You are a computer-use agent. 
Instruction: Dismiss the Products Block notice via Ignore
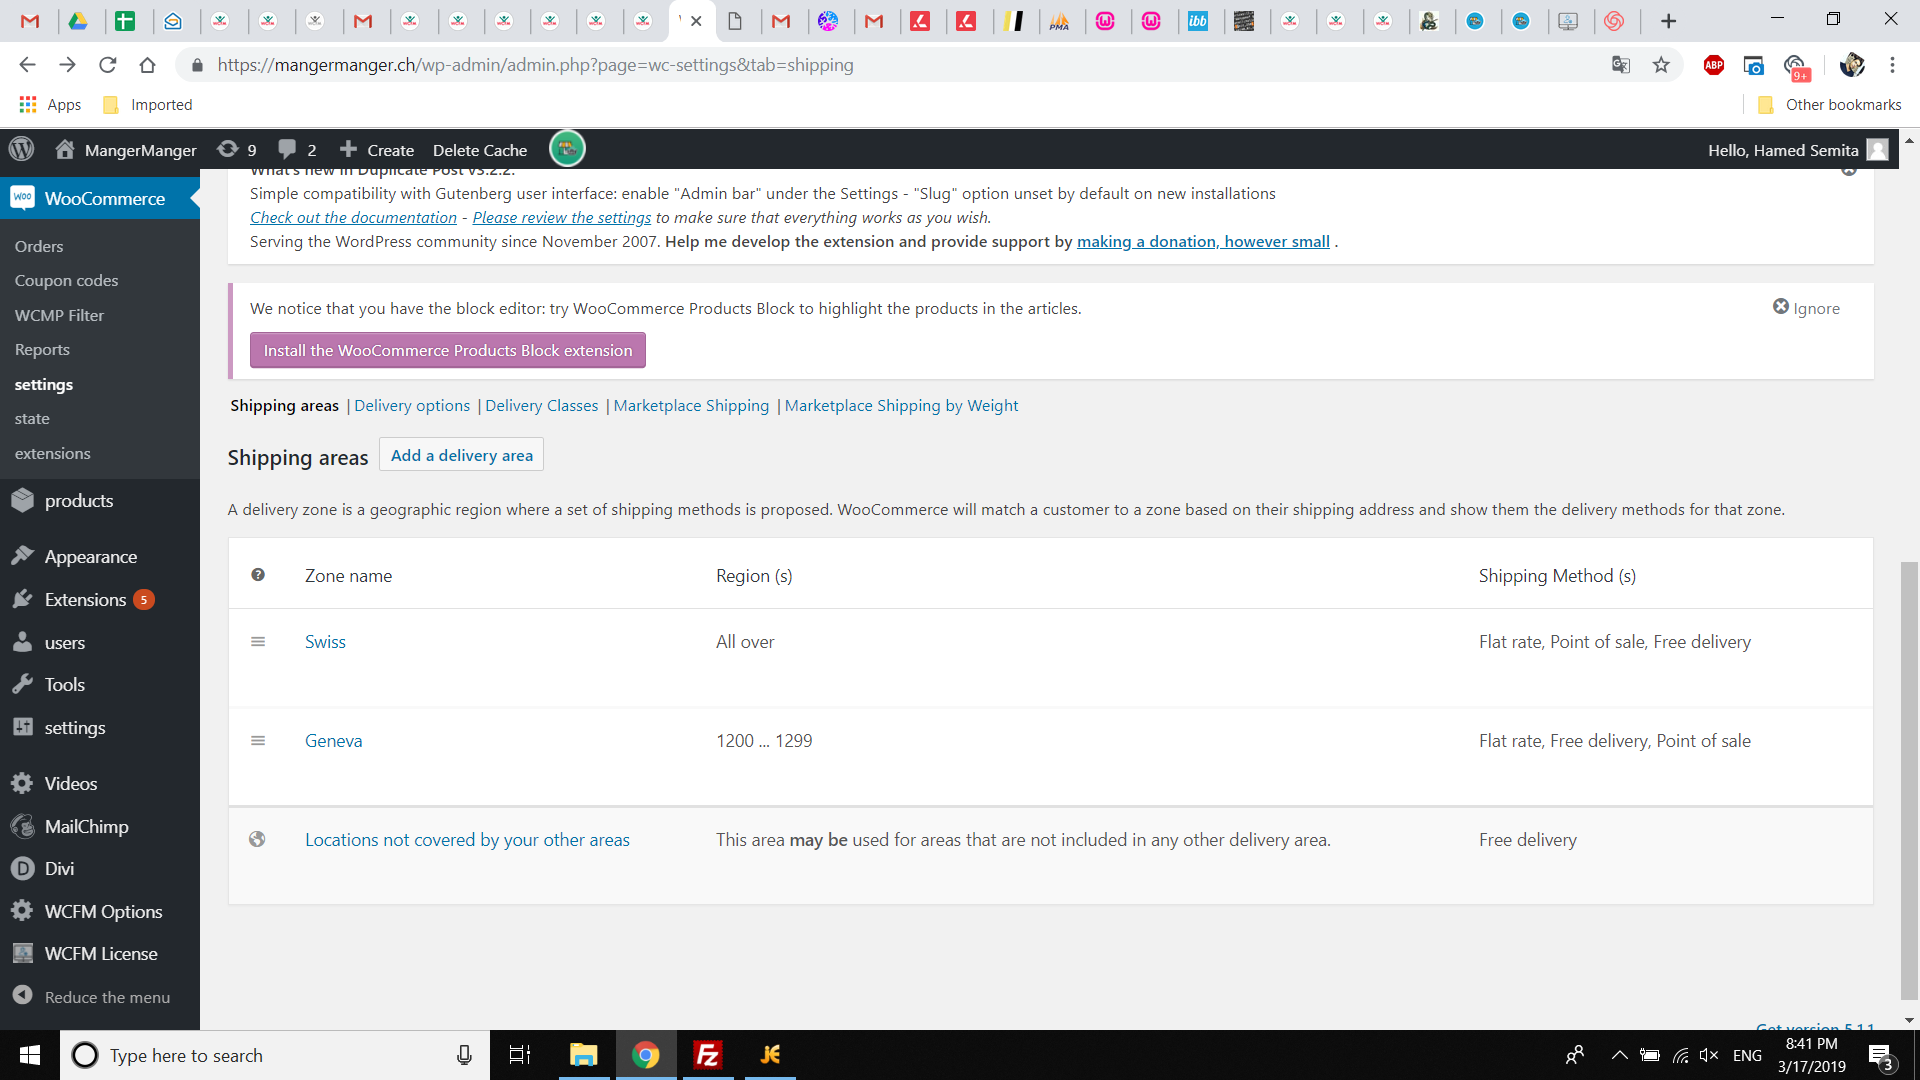click(1806, 308)
